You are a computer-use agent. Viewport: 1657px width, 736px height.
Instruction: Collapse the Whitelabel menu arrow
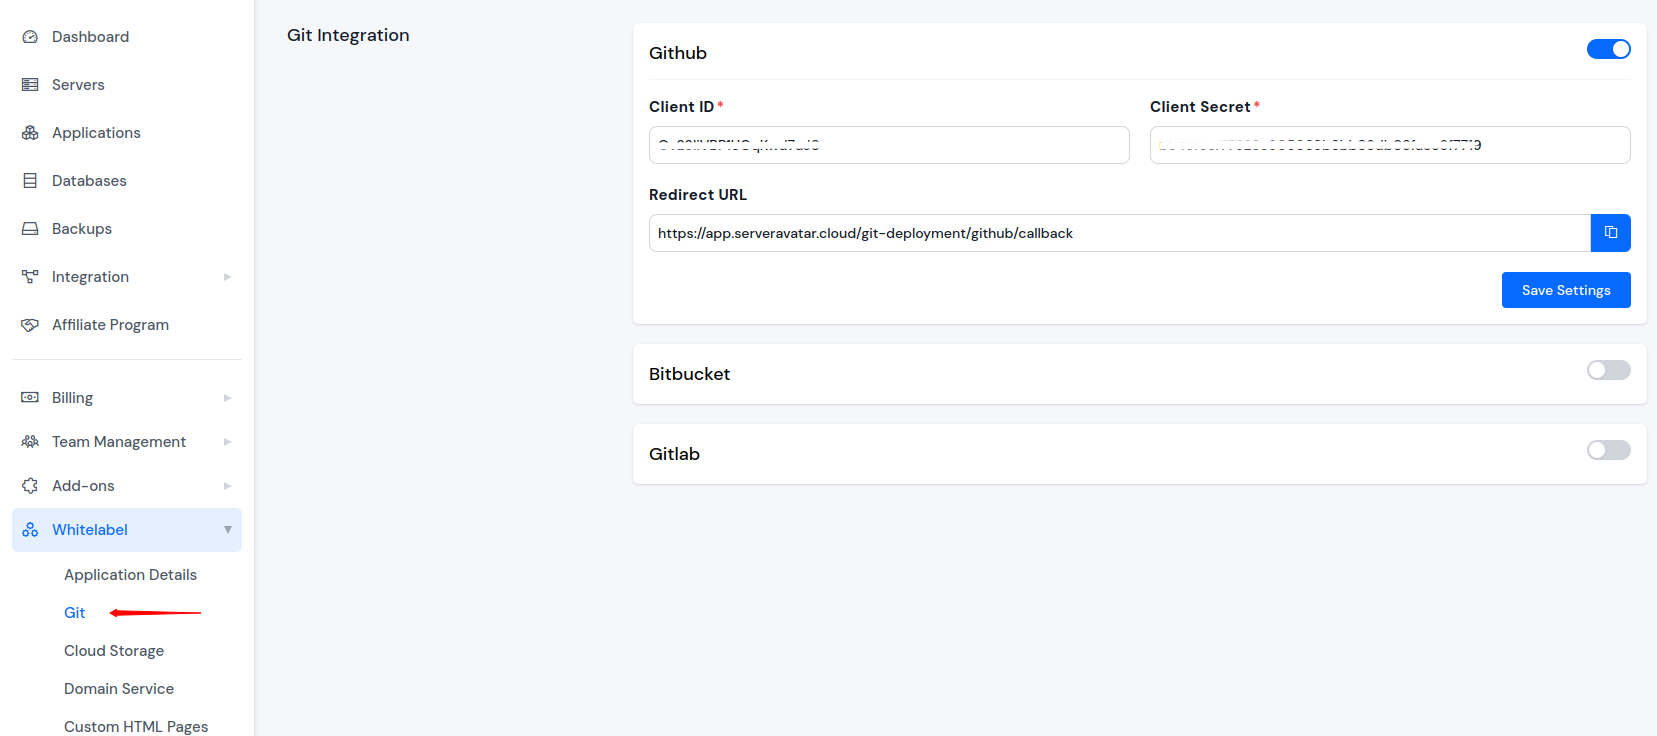pos(227,530)
